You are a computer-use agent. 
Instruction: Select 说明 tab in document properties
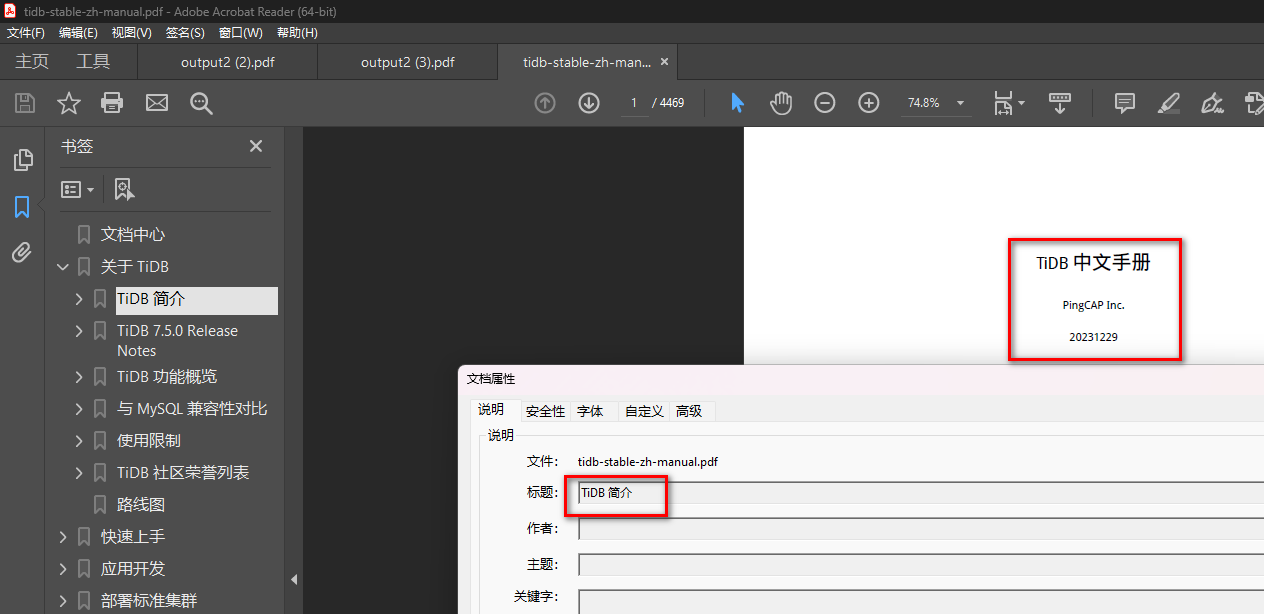pos(491,410)
